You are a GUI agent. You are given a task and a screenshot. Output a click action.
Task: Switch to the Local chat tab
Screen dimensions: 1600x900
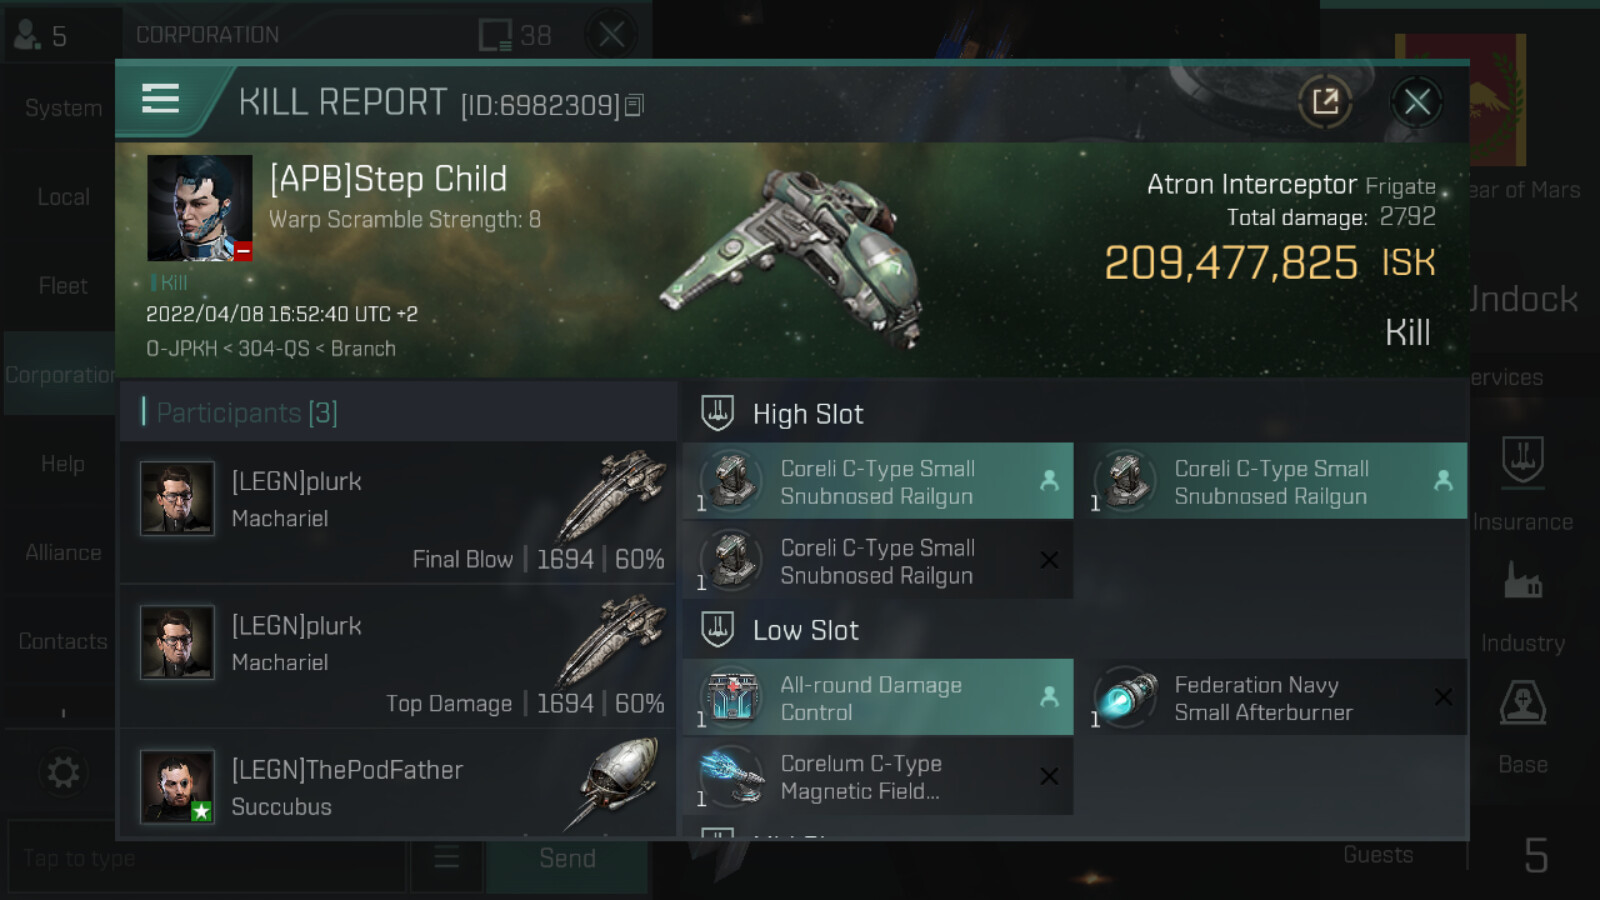62,197
